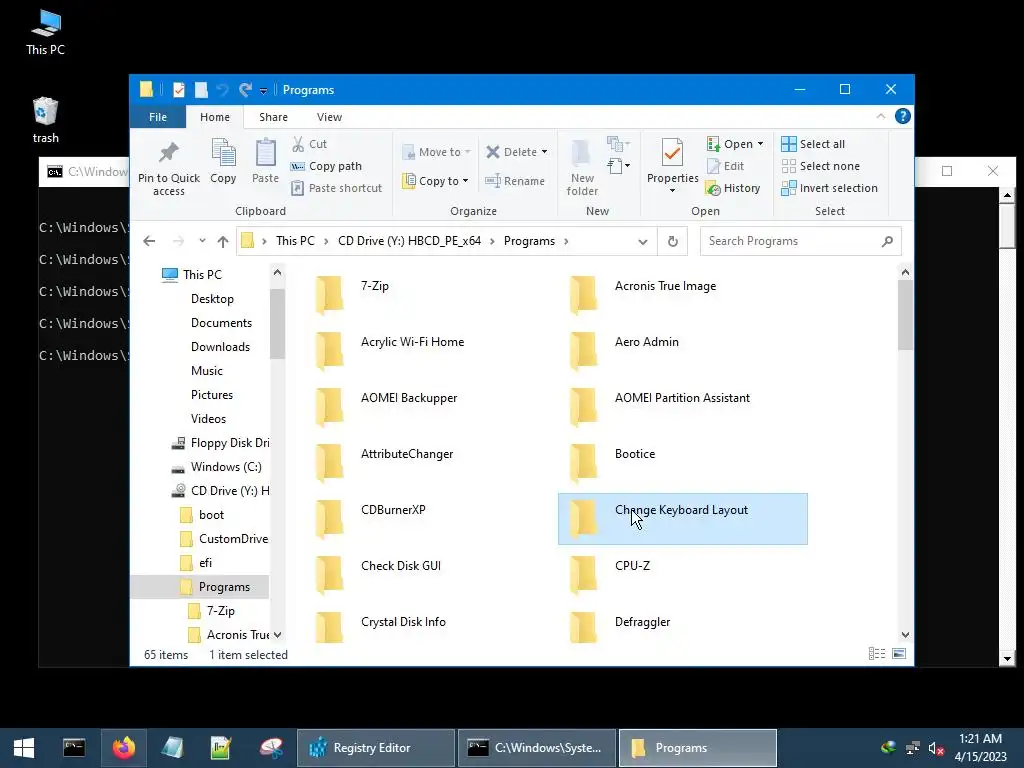
Task: Open the File menu tab
Action: [x=157, y=117]
